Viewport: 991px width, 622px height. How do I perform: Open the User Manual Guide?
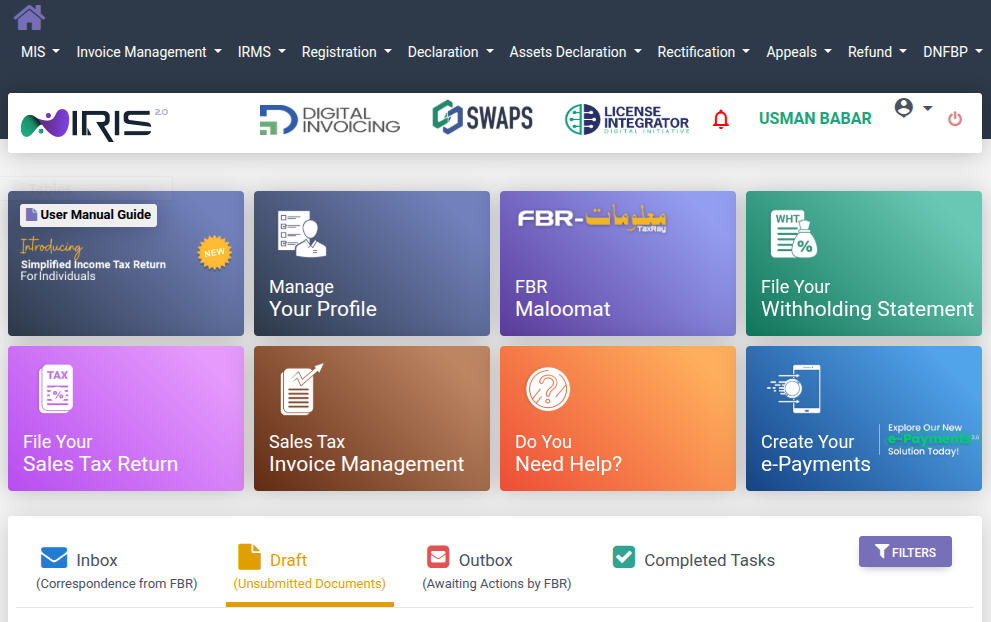click(x=88, y=215)
